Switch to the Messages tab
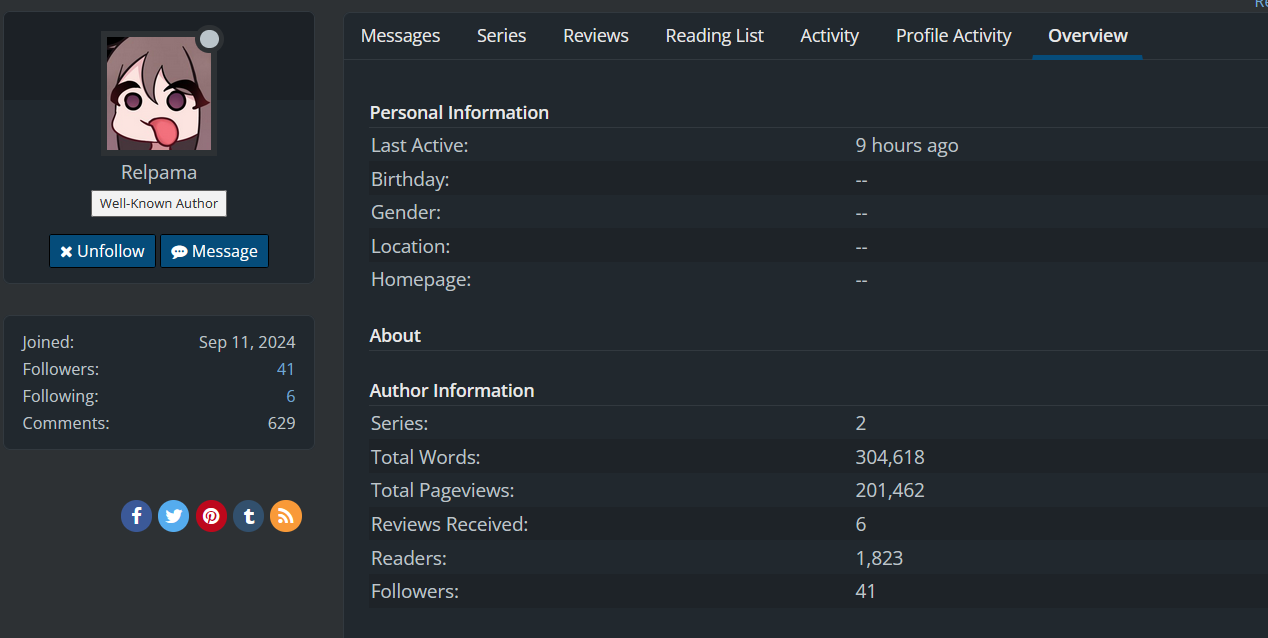 pos(400,36)
